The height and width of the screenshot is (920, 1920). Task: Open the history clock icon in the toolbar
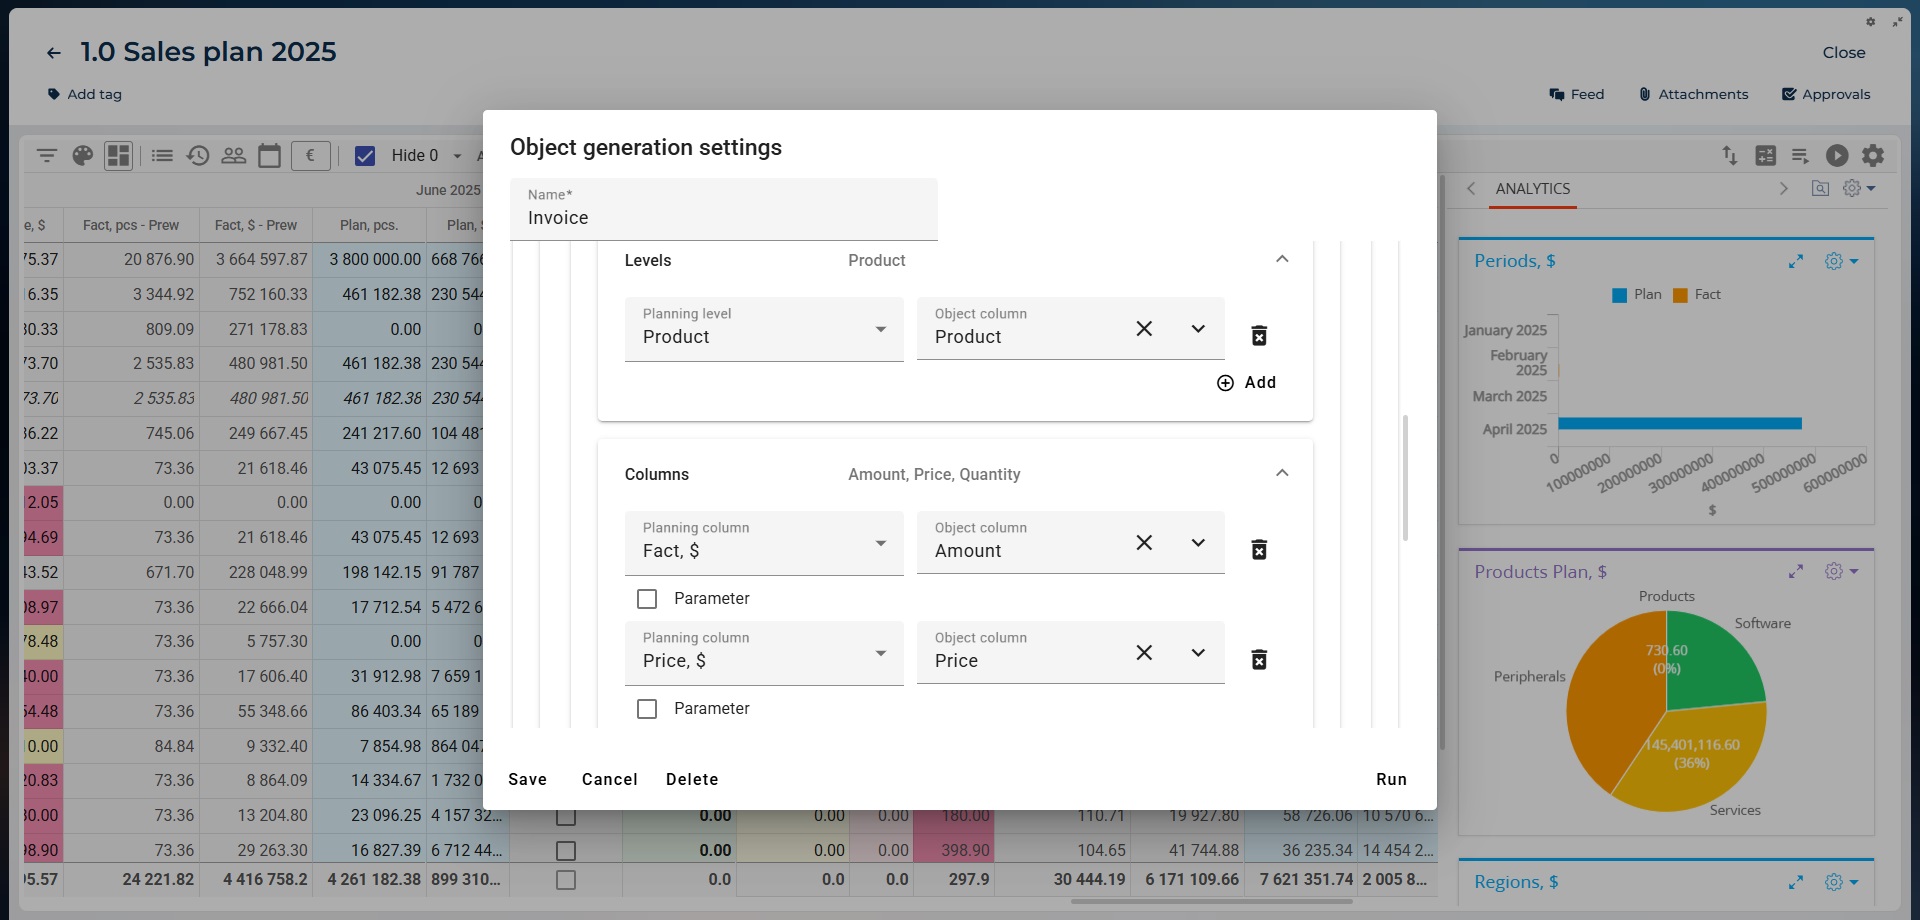[x=198, y=155]
